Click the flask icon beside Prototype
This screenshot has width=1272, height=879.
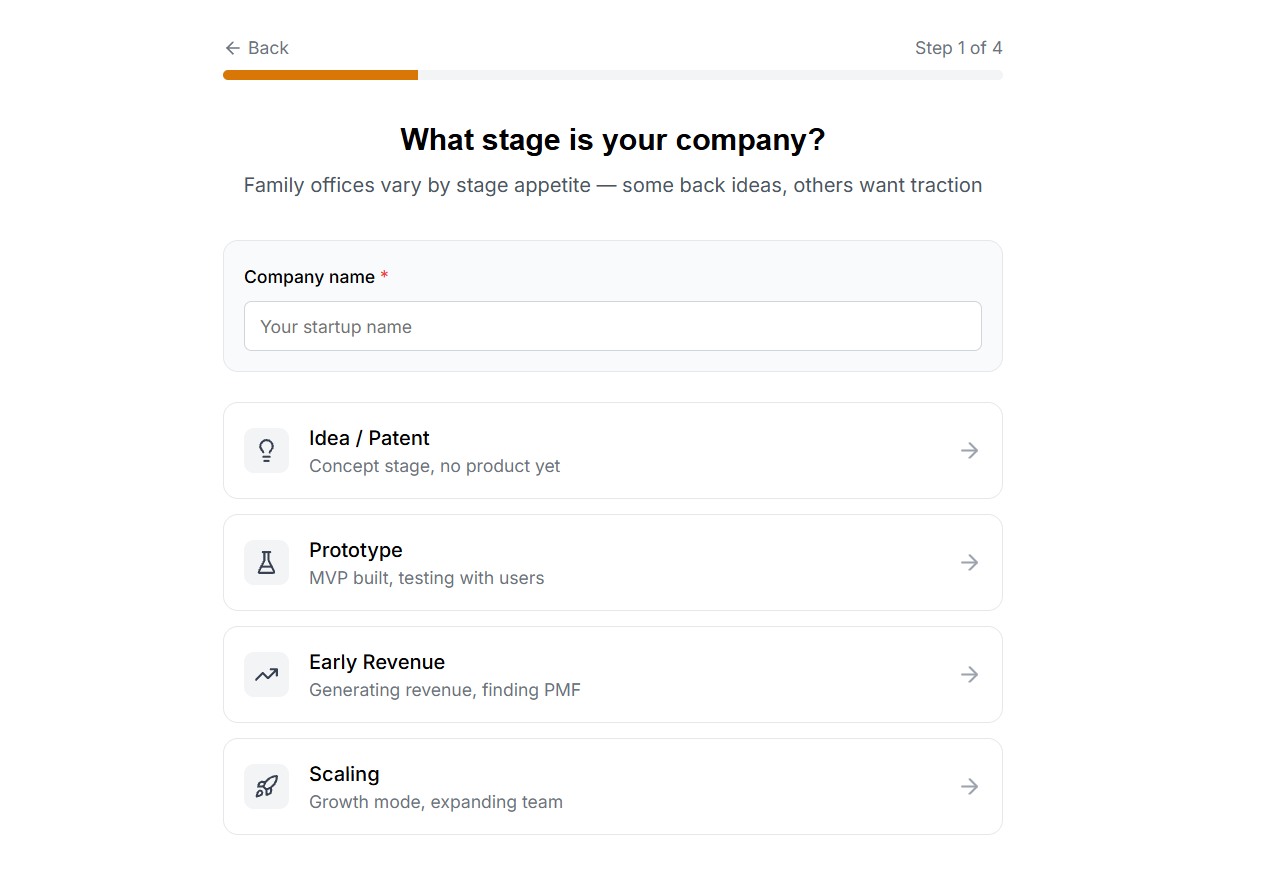pos(266,563)
